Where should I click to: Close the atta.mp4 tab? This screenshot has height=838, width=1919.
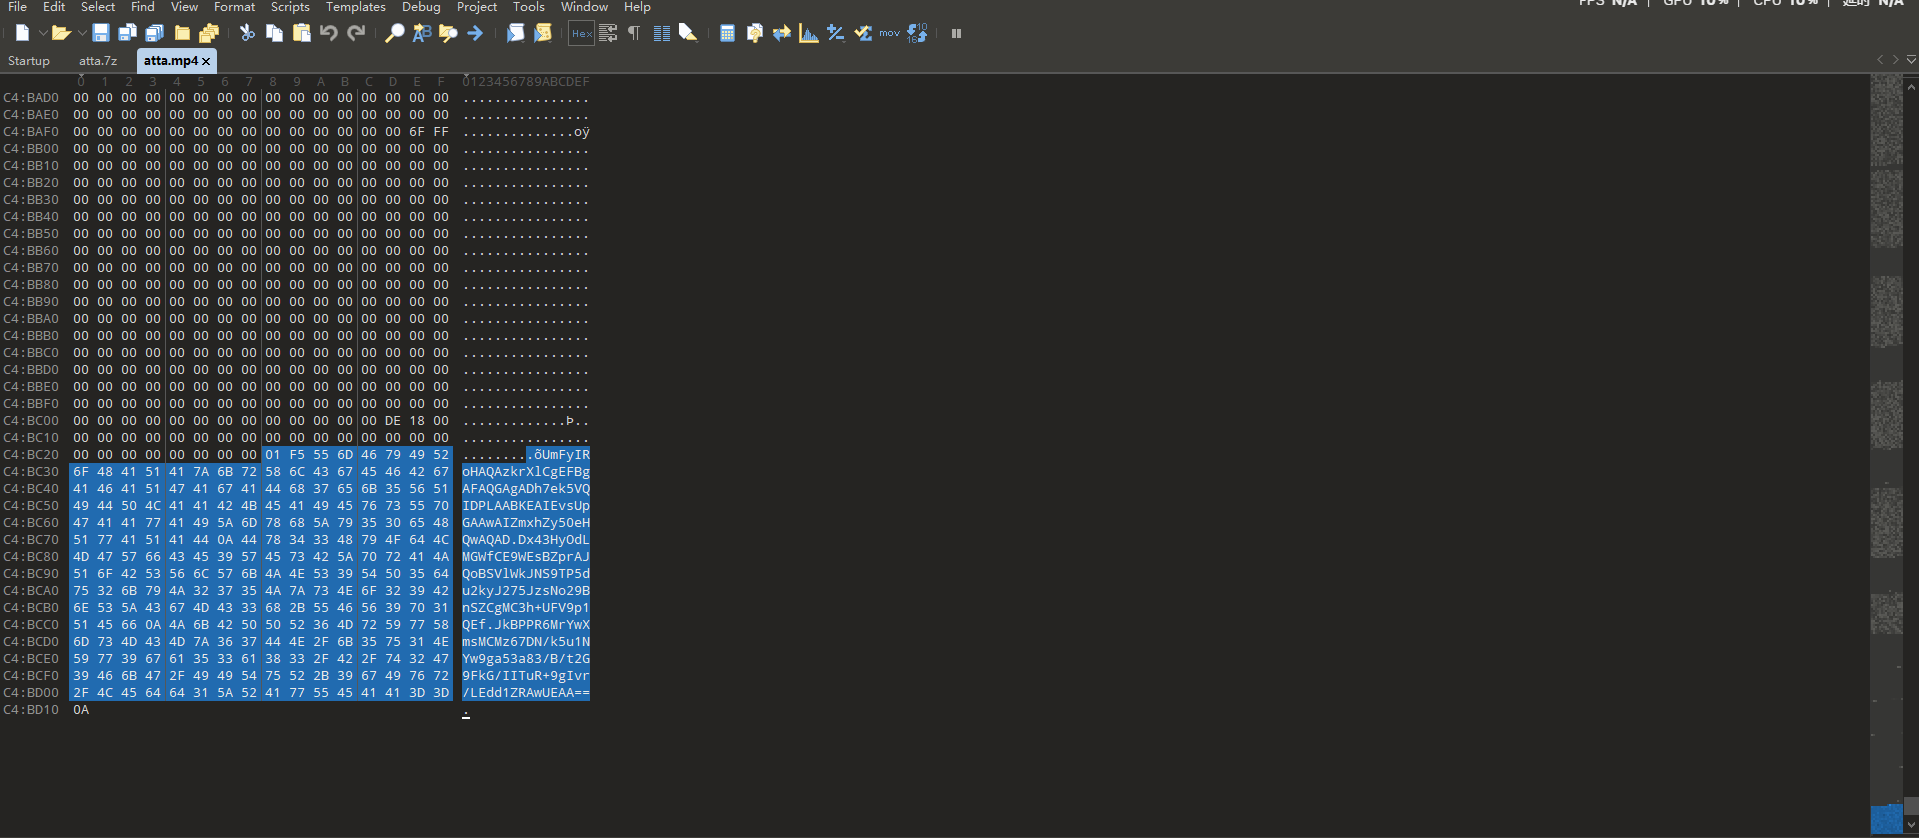click(x=206, y=62)
